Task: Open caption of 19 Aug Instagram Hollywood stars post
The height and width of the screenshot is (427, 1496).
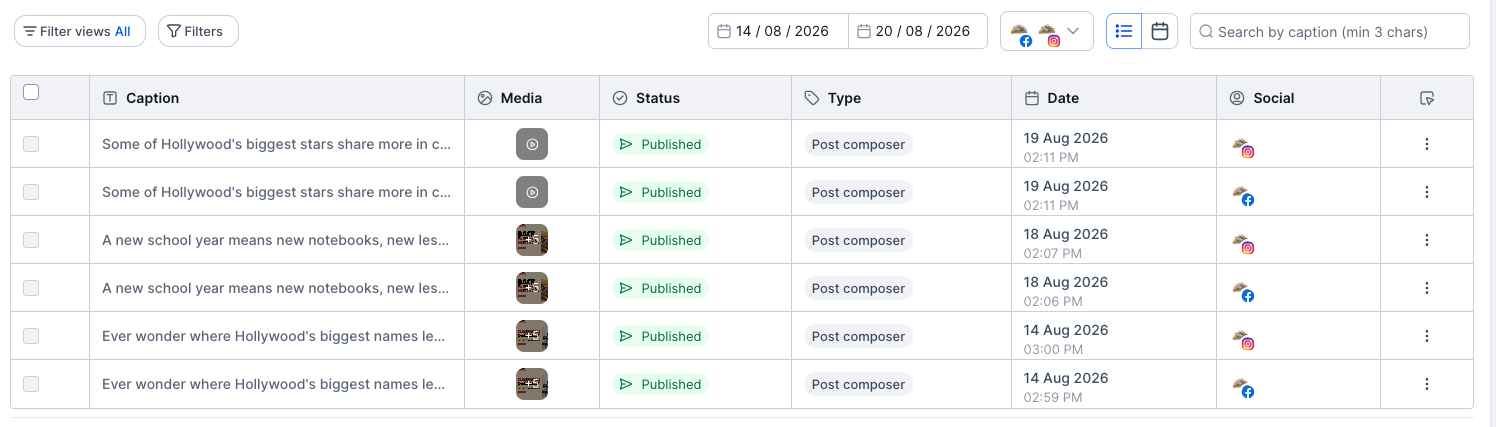Action: pyautogui.click(x=277, y=144)
